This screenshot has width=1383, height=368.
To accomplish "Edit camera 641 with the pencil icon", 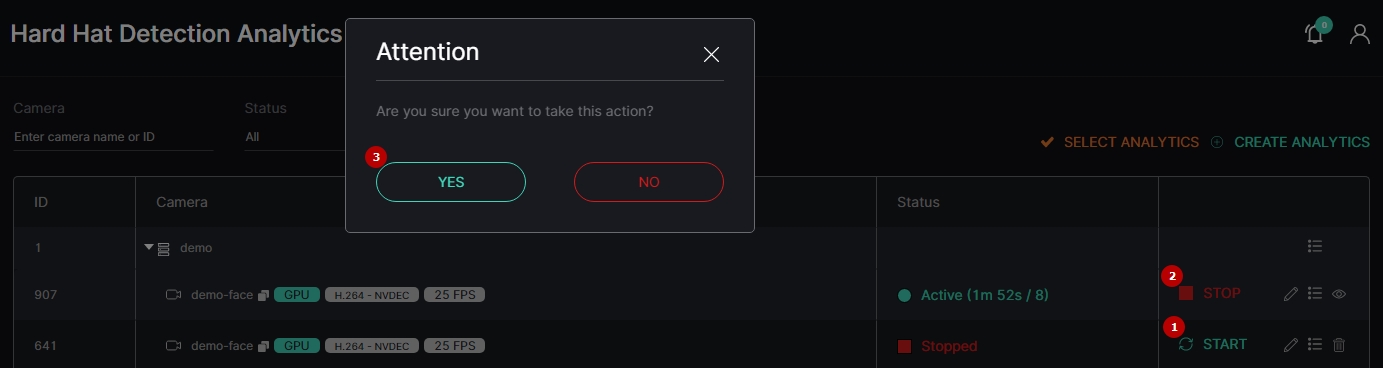I will [x=1291, y=345].
